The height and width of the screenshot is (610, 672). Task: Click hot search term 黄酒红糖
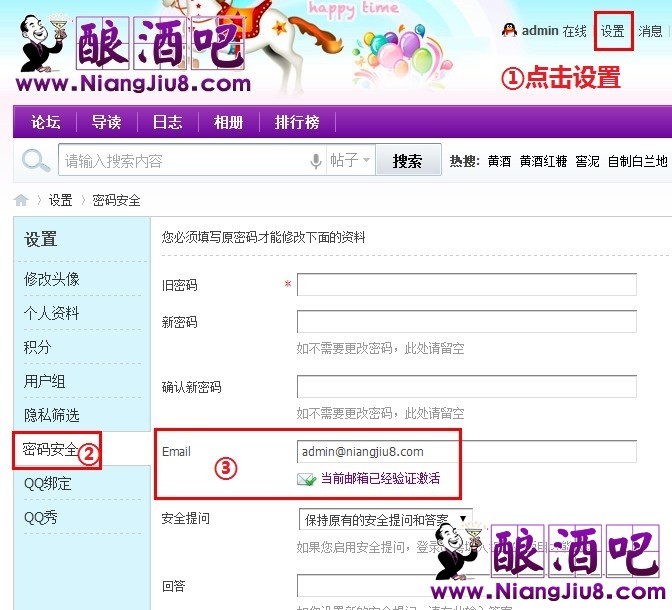point(543,161)
